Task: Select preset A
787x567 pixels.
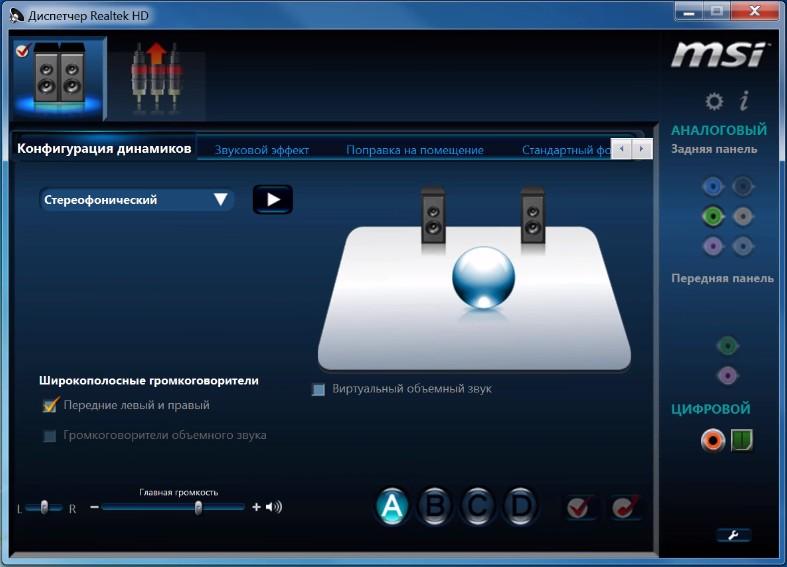Action: click(392, 507)
